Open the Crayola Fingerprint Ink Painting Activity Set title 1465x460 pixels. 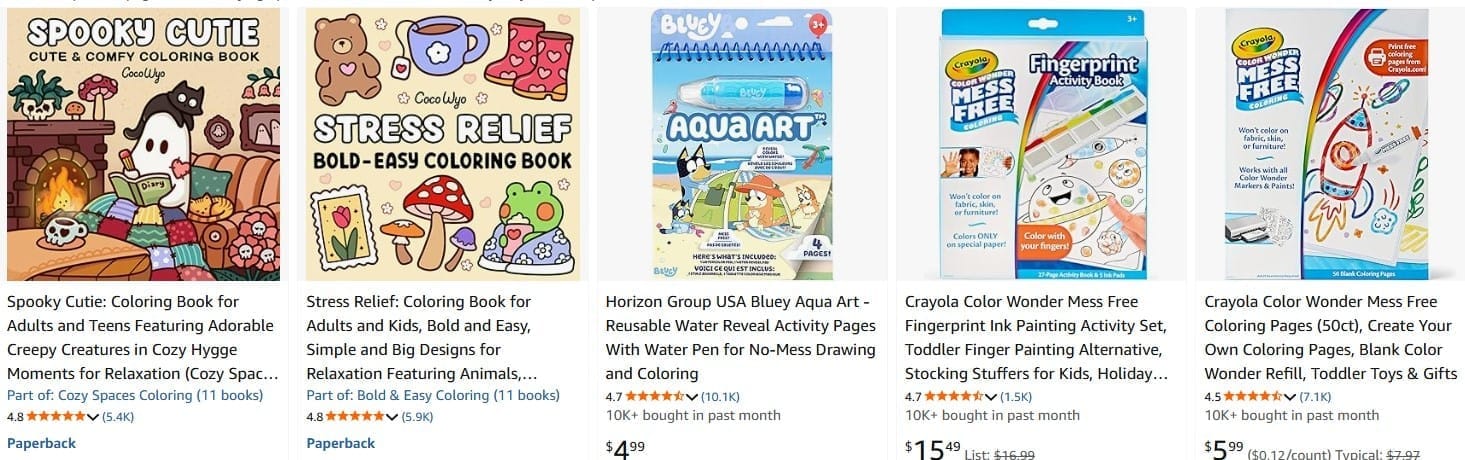[x=1036, y=338]
